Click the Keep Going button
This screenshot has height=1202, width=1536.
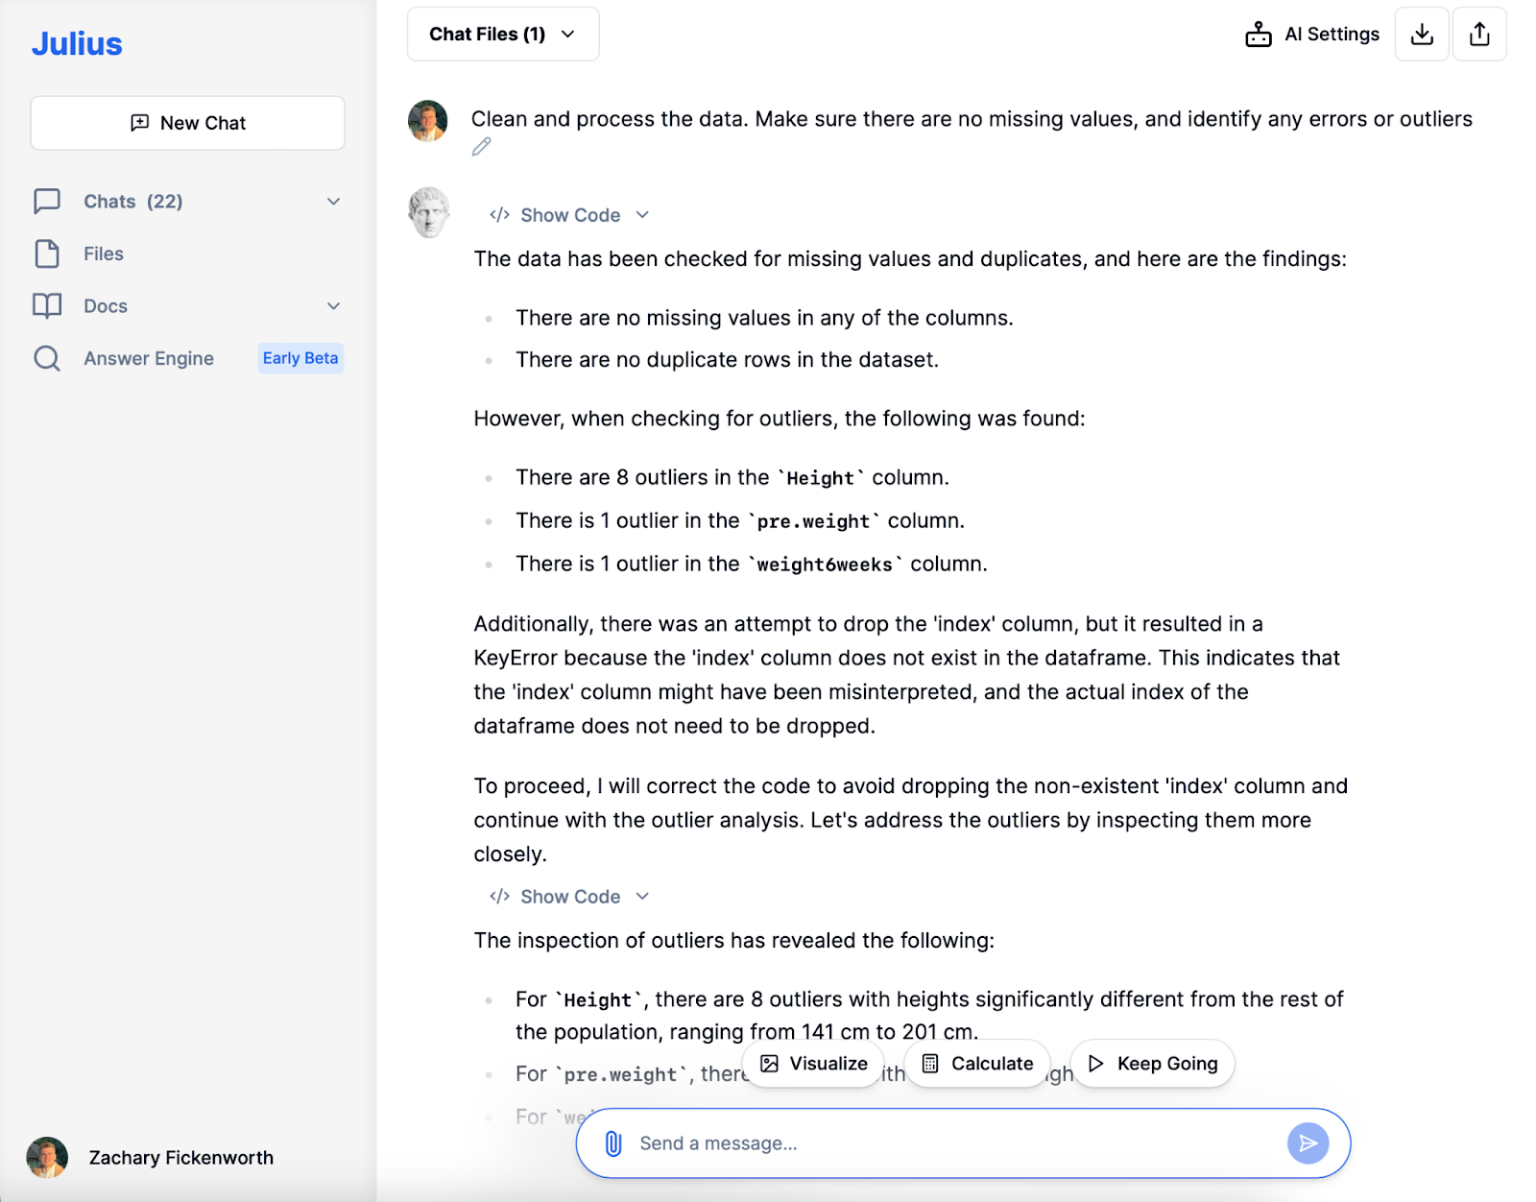(x=1152, y=1063)
